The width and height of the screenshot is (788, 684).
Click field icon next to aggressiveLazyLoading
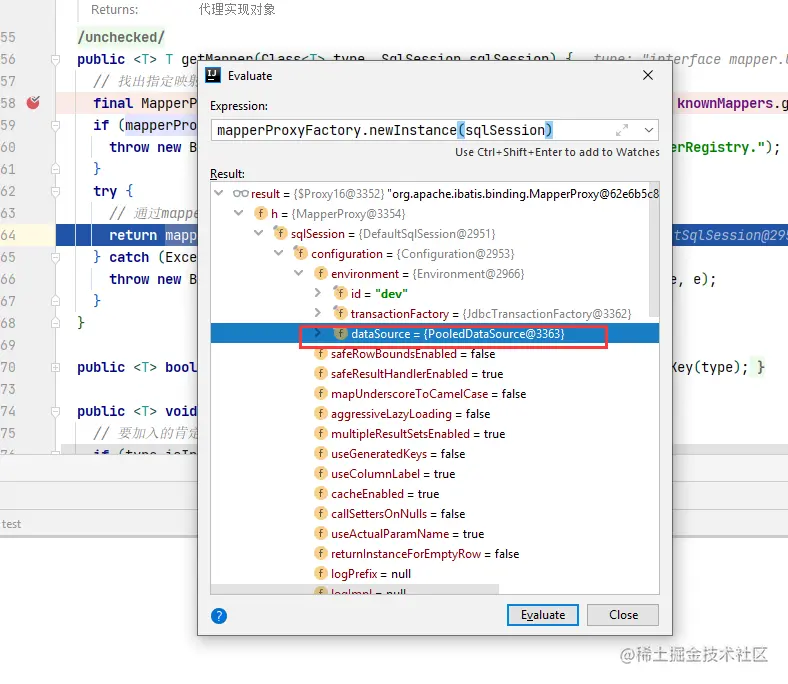(x=320, y=414)
